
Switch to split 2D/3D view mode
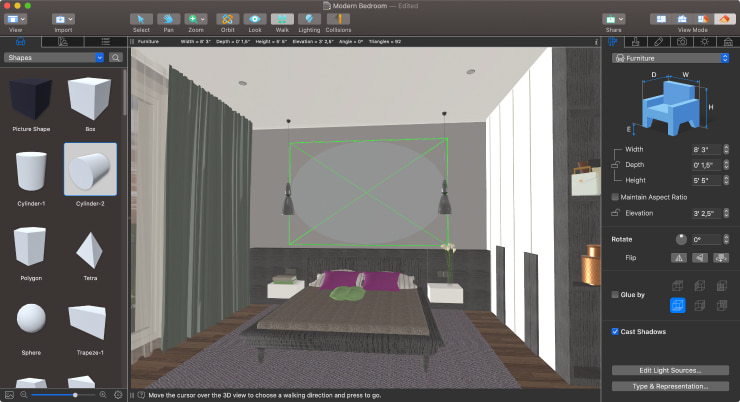click(x=703, y=19)
